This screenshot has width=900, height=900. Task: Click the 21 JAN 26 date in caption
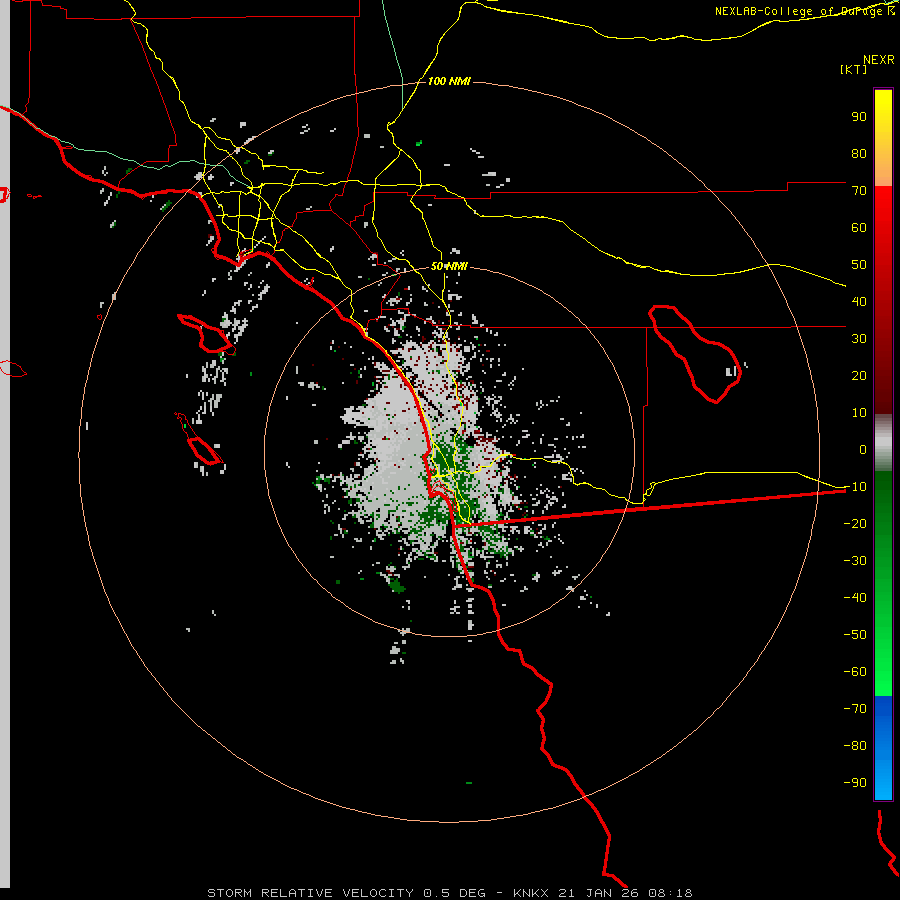pyautogui.click(x=599, y=893)
